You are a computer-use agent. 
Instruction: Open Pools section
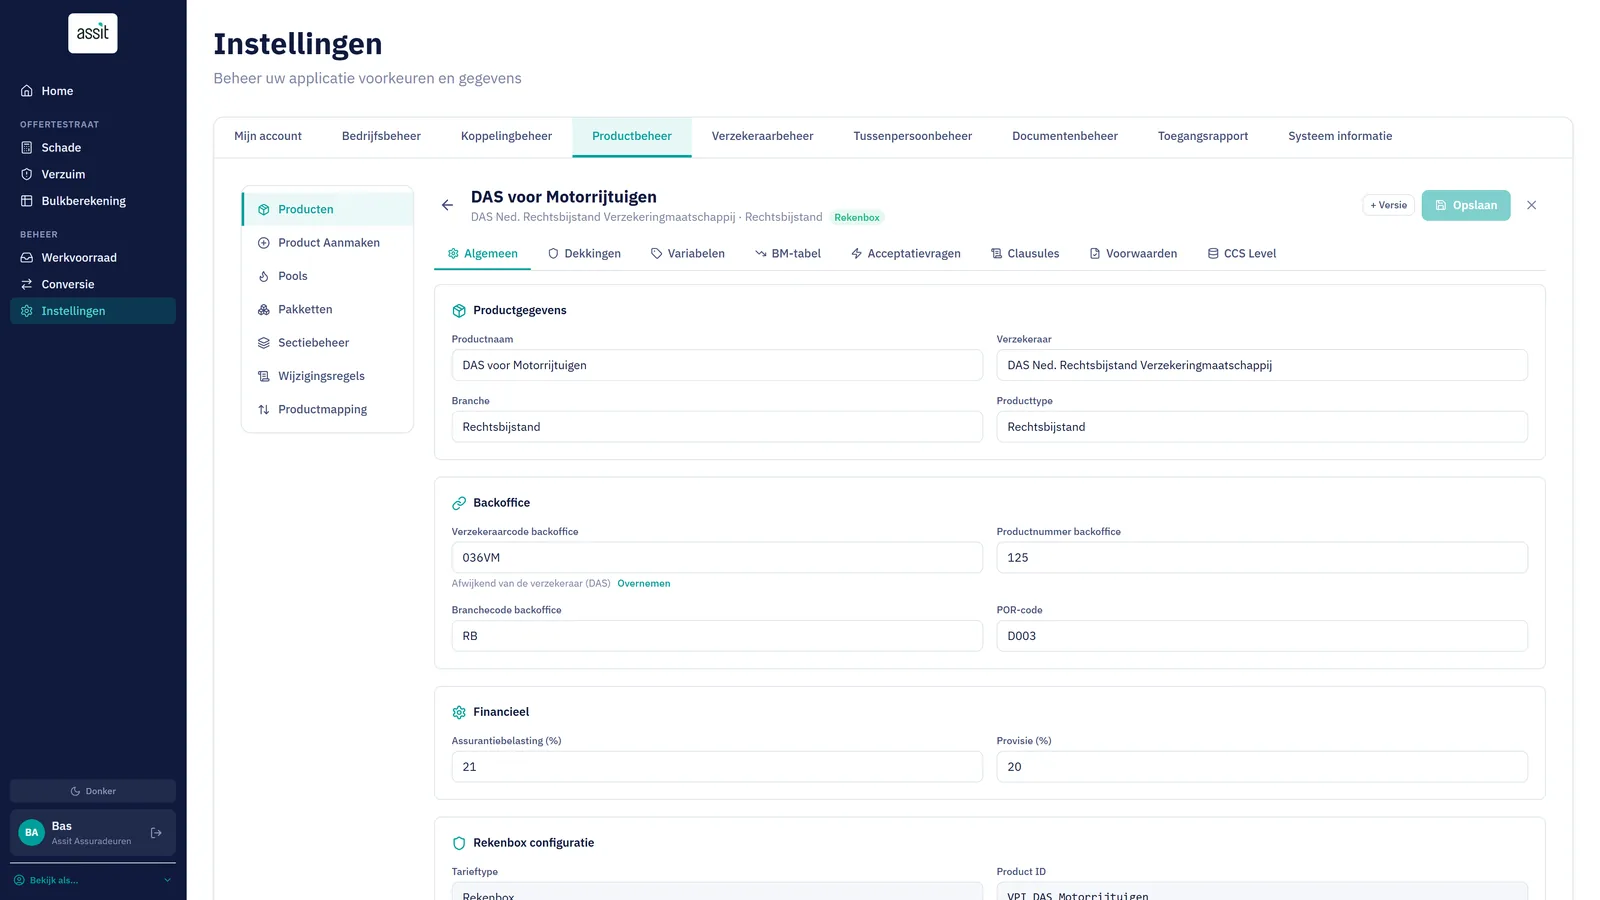(327, 276)
